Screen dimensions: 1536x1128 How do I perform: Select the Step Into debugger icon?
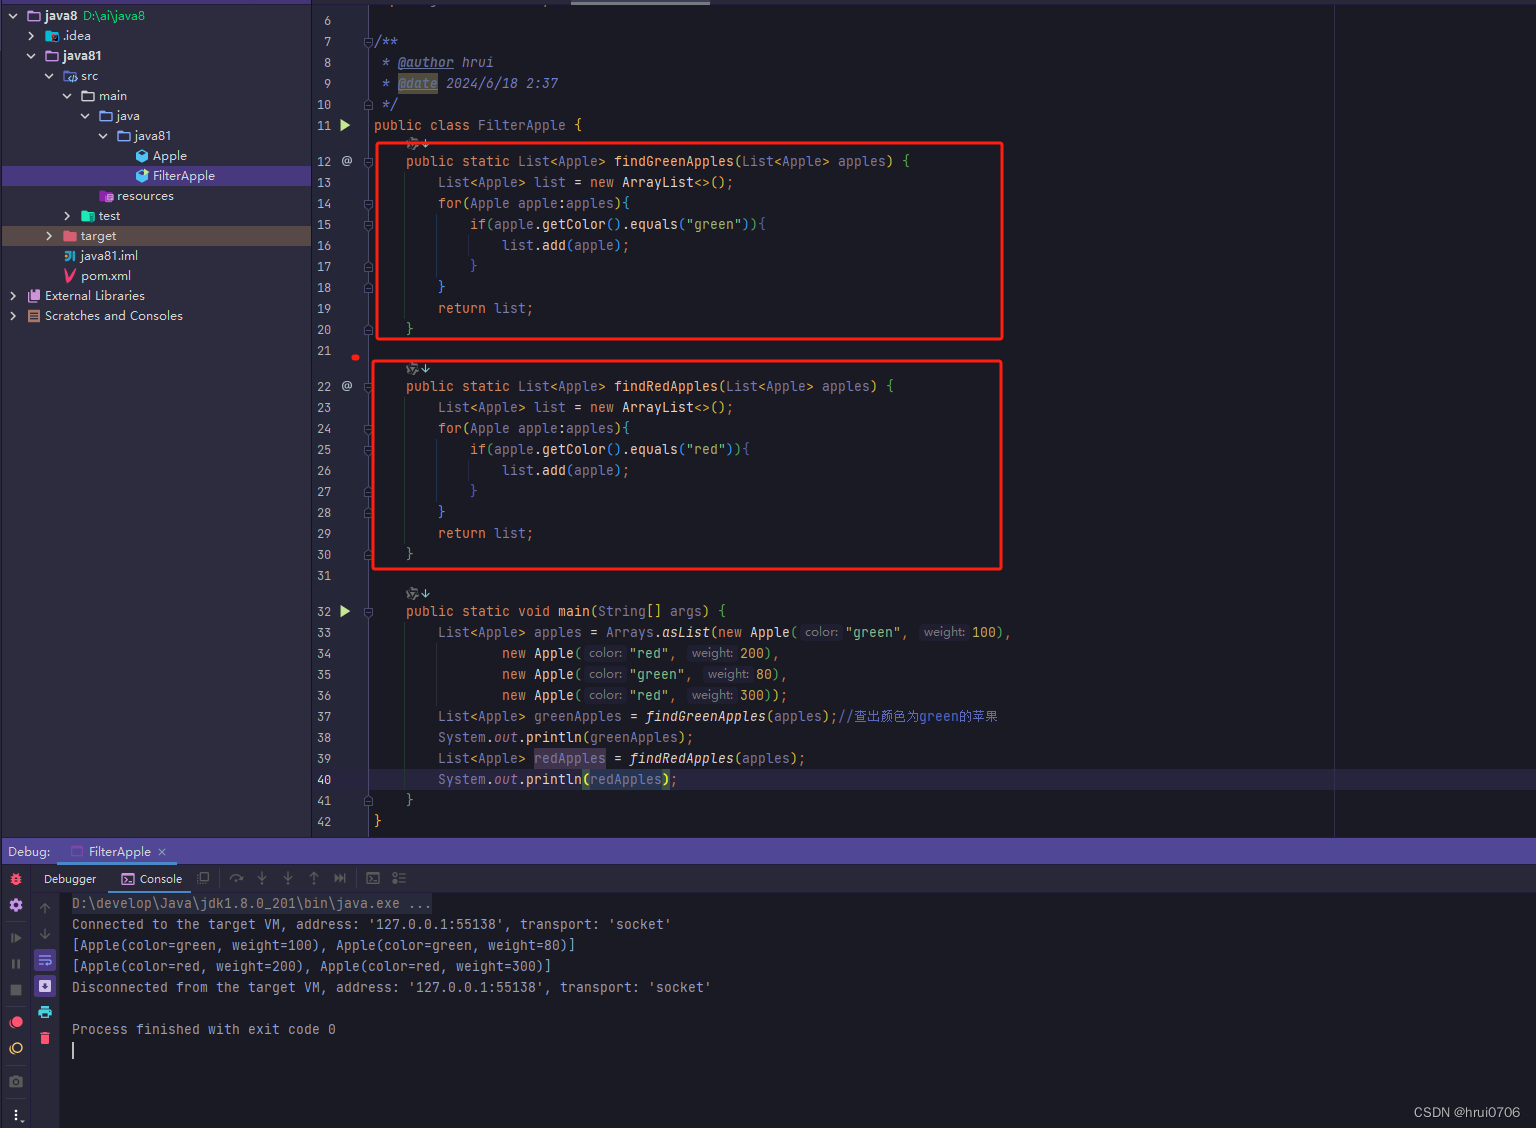pyautogui.click(x=262, y=879)
